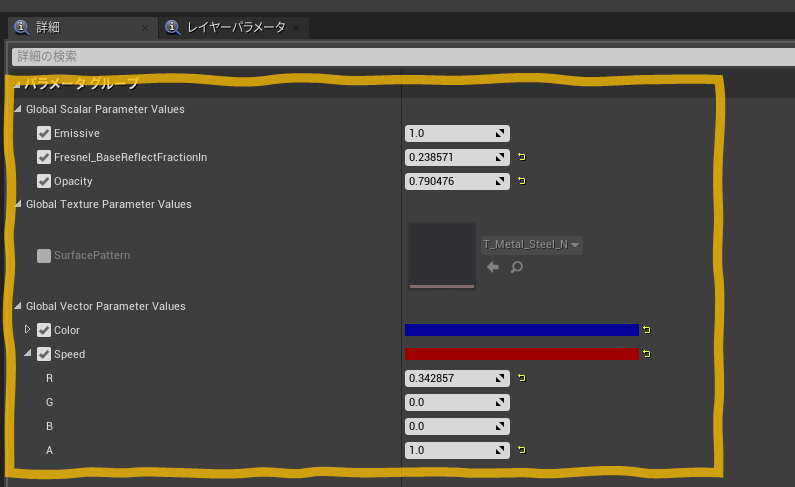Open the T_Metal_Steel_N texture dropdown
The image size is (795, 487).
(531, 245)
